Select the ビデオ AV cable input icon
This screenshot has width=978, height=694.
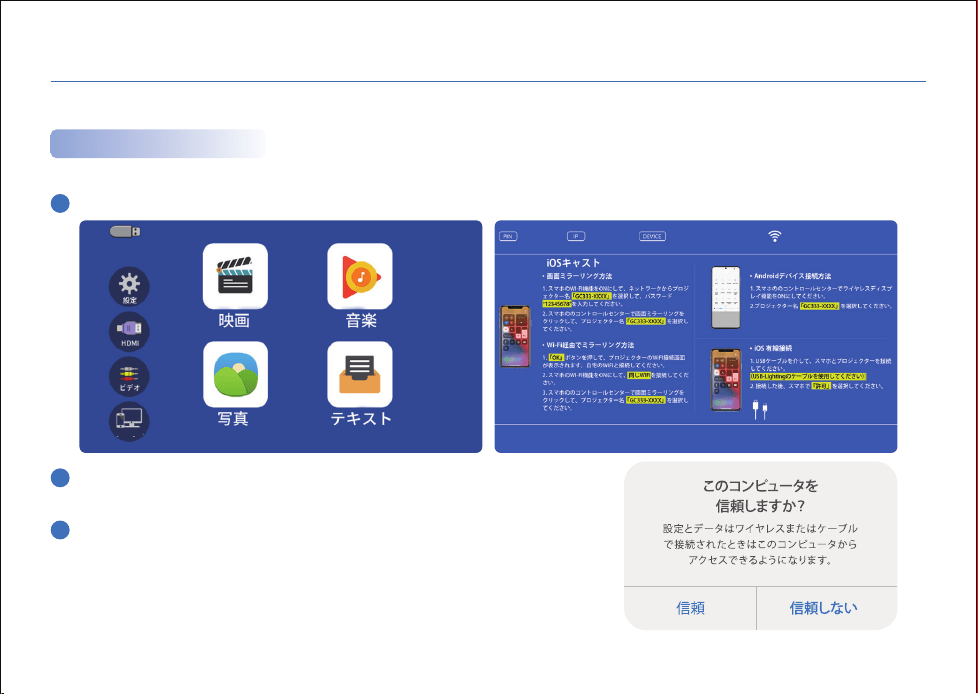pyautogui.click(x=129, y=376)
